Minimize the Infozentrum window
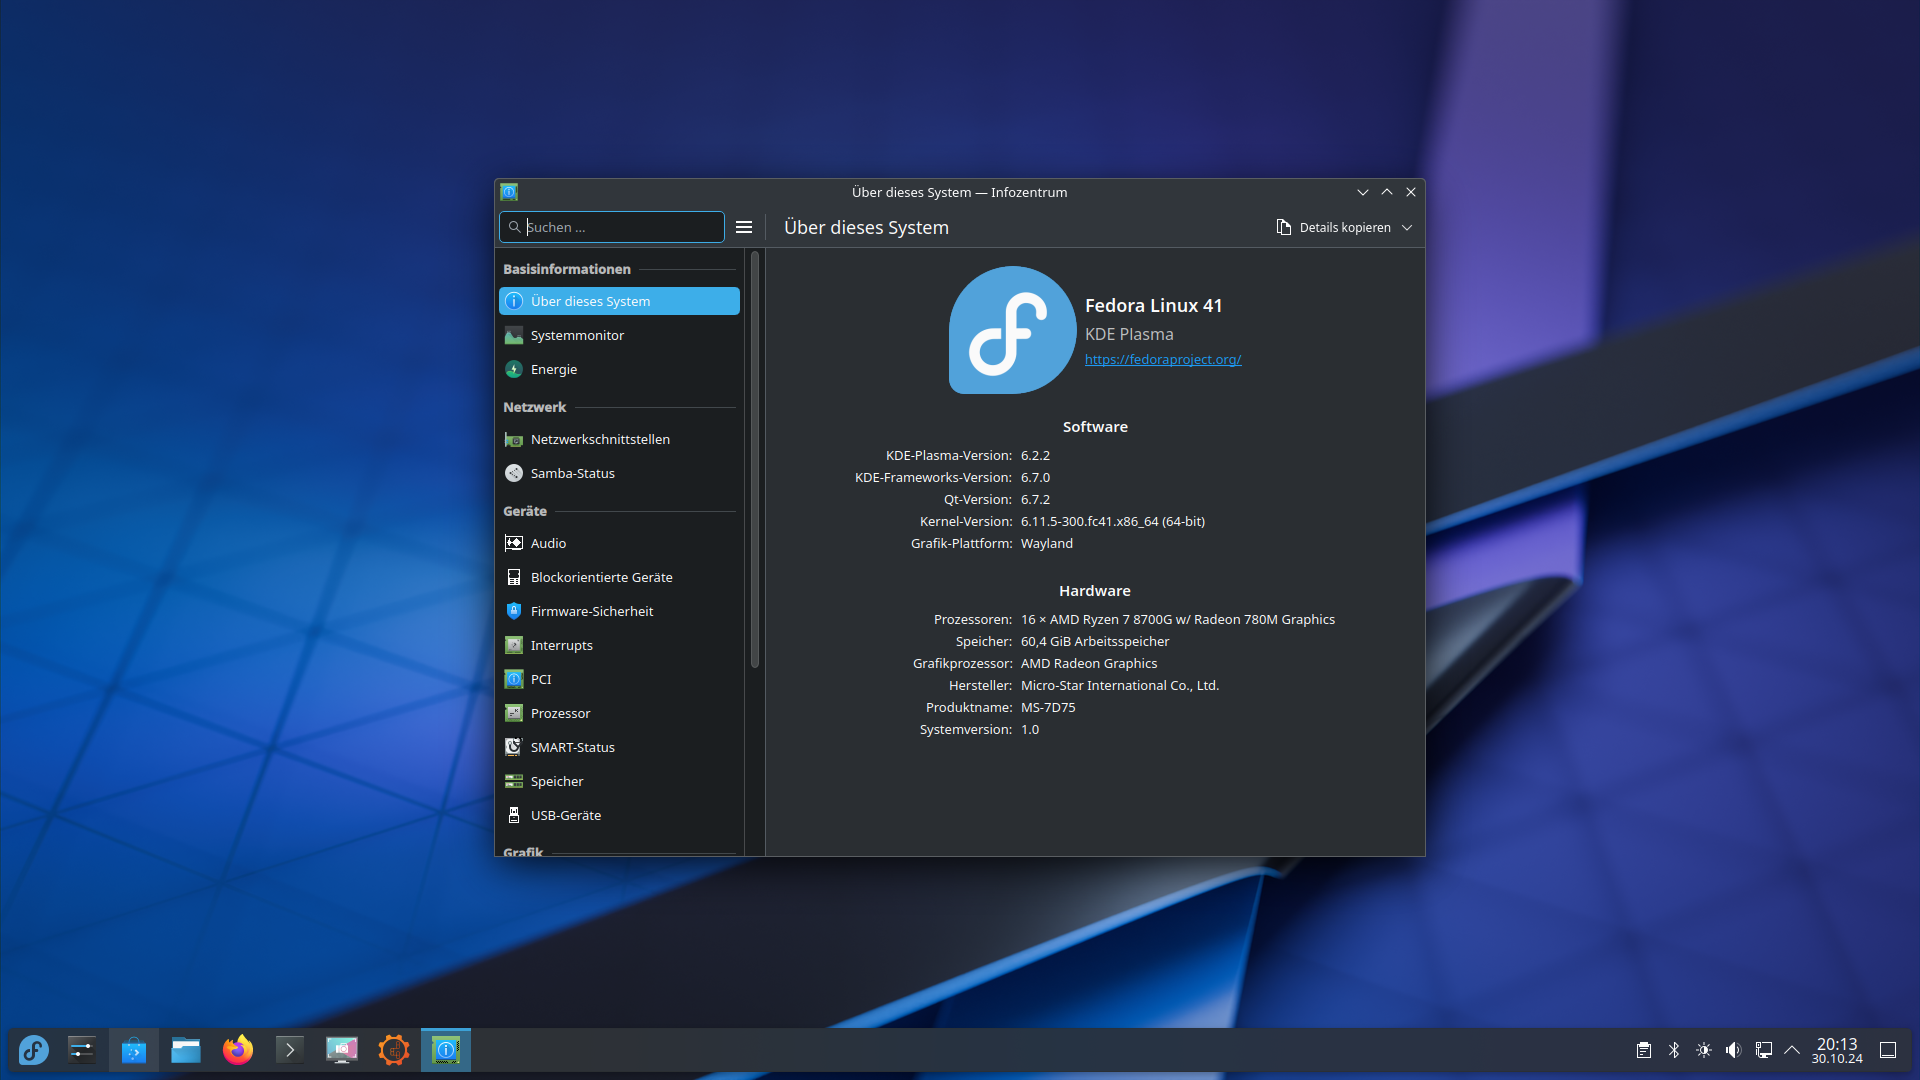This screenshot has height=1080, width=1920. click(x=1363, y=192)
